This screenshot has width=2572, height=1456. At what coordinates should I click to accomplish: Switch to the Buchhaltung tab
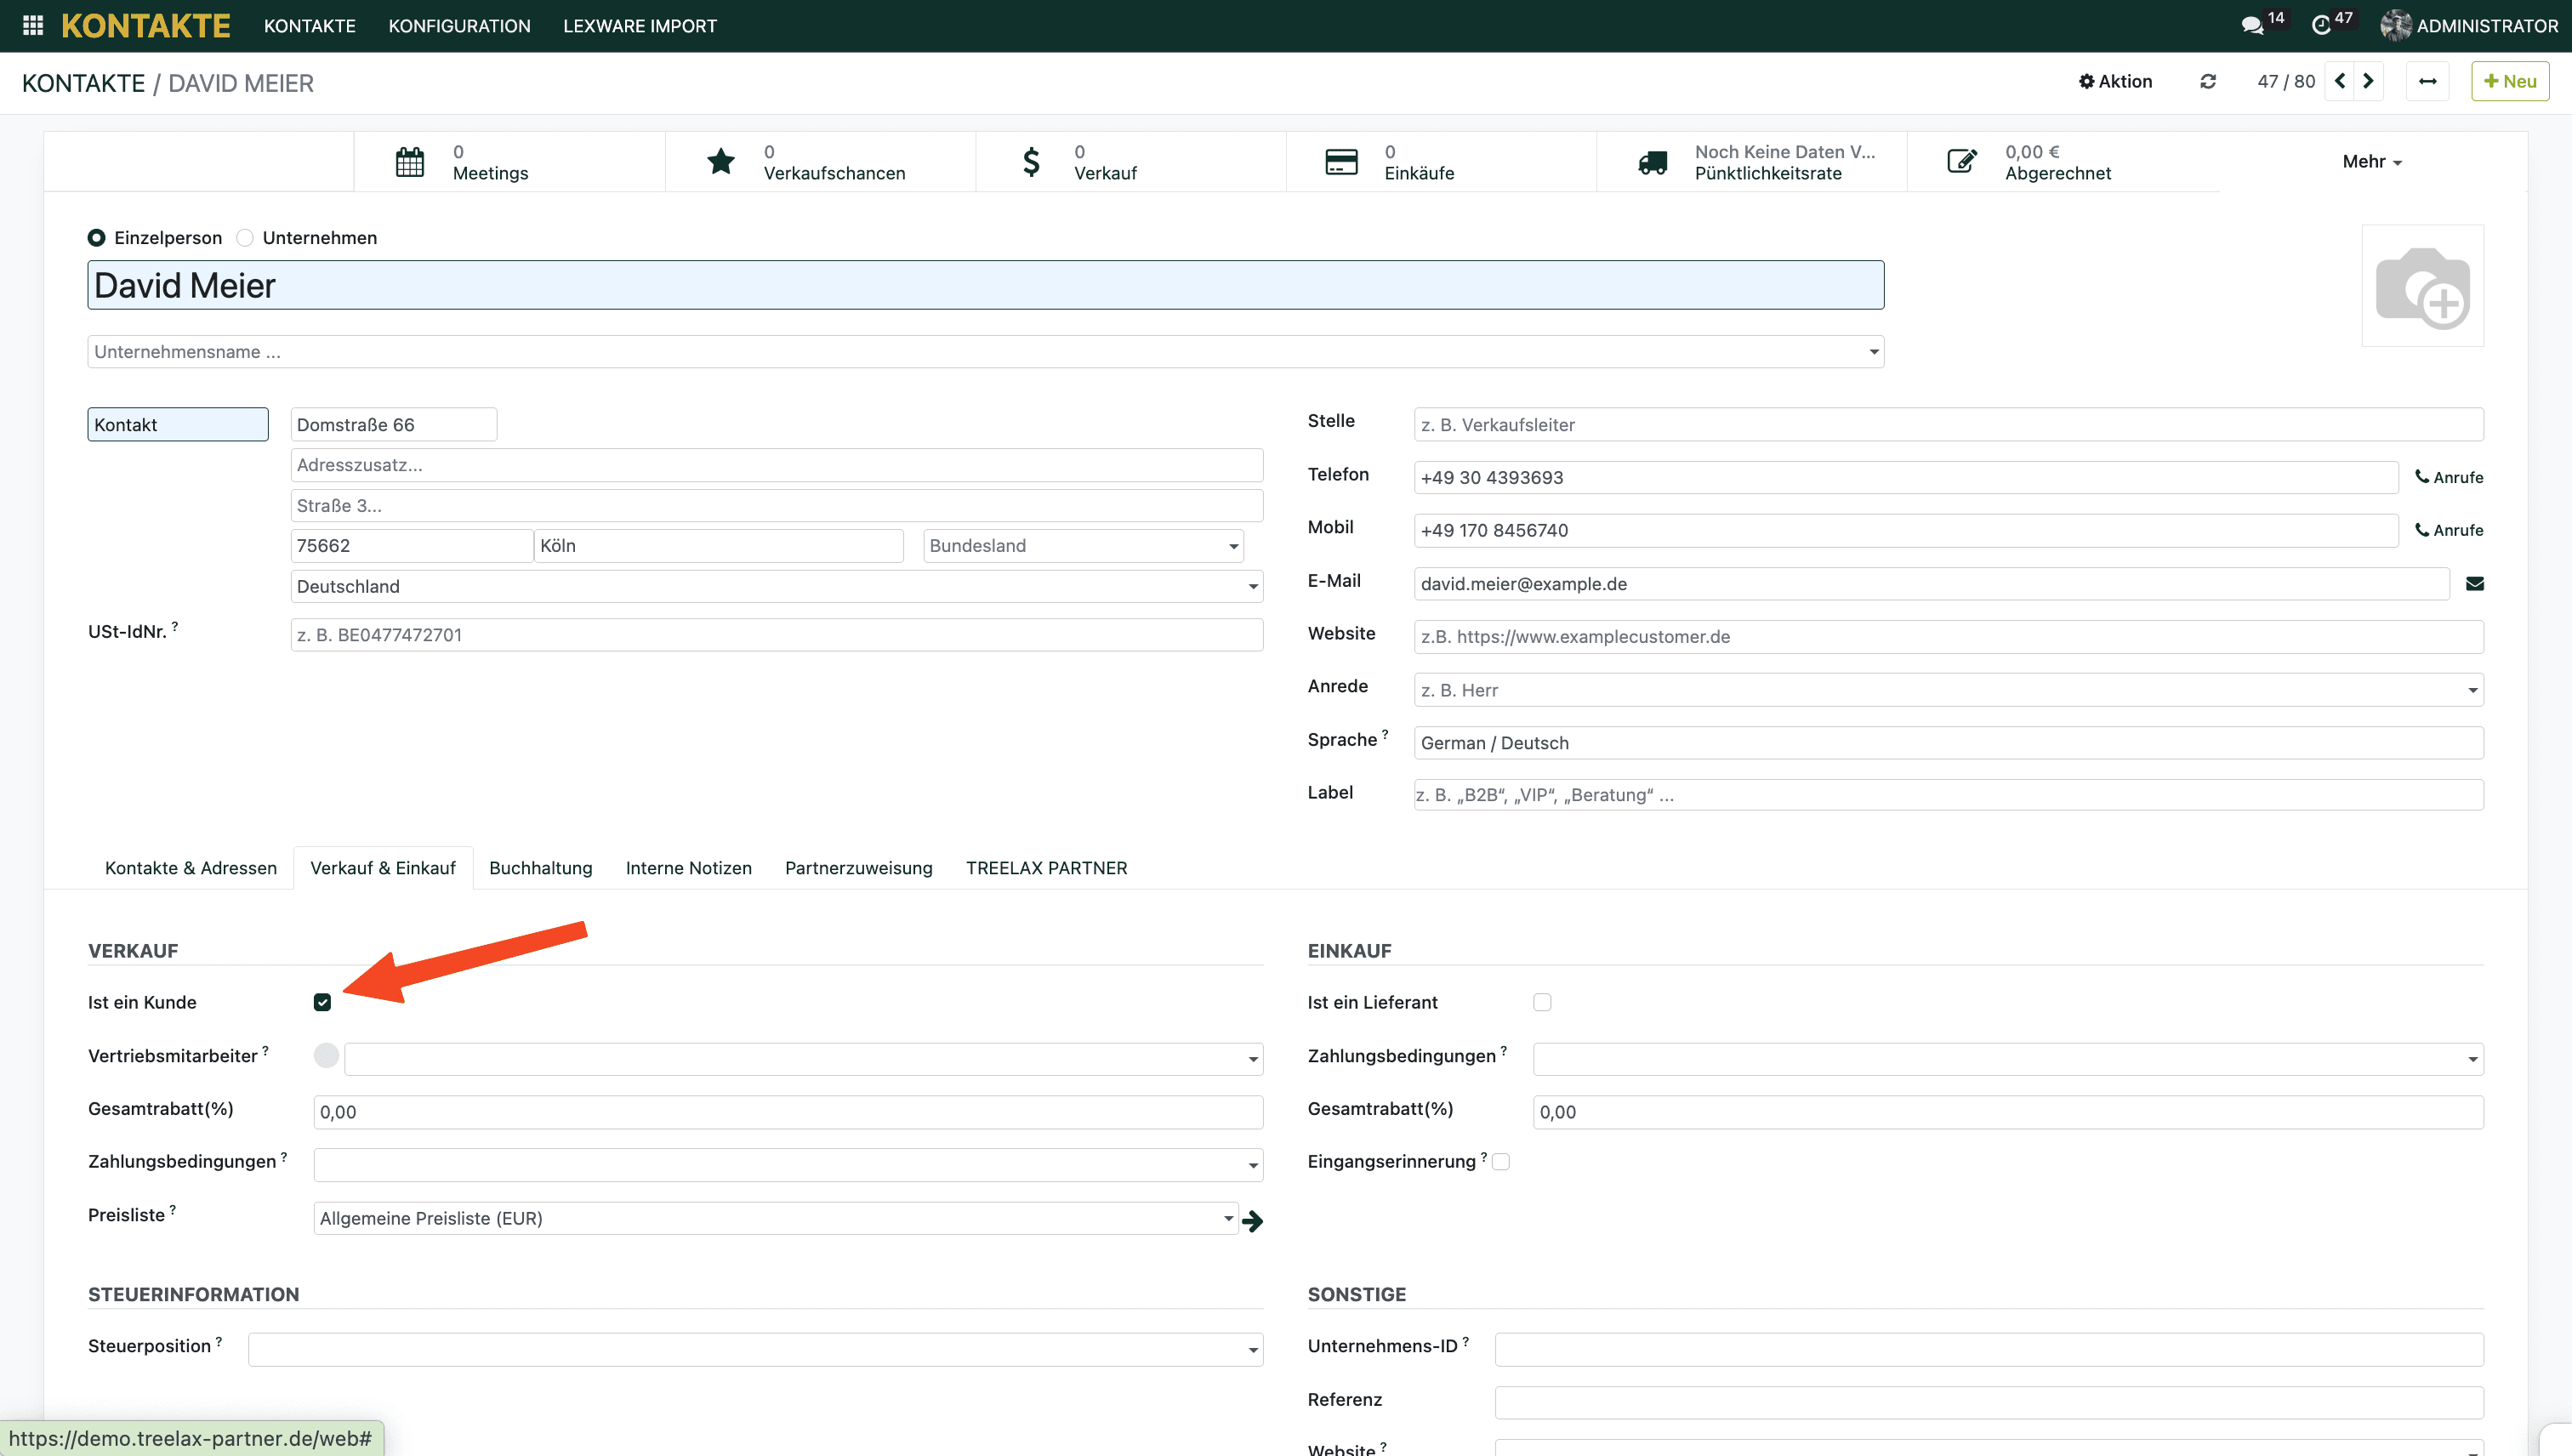point(540,868)
